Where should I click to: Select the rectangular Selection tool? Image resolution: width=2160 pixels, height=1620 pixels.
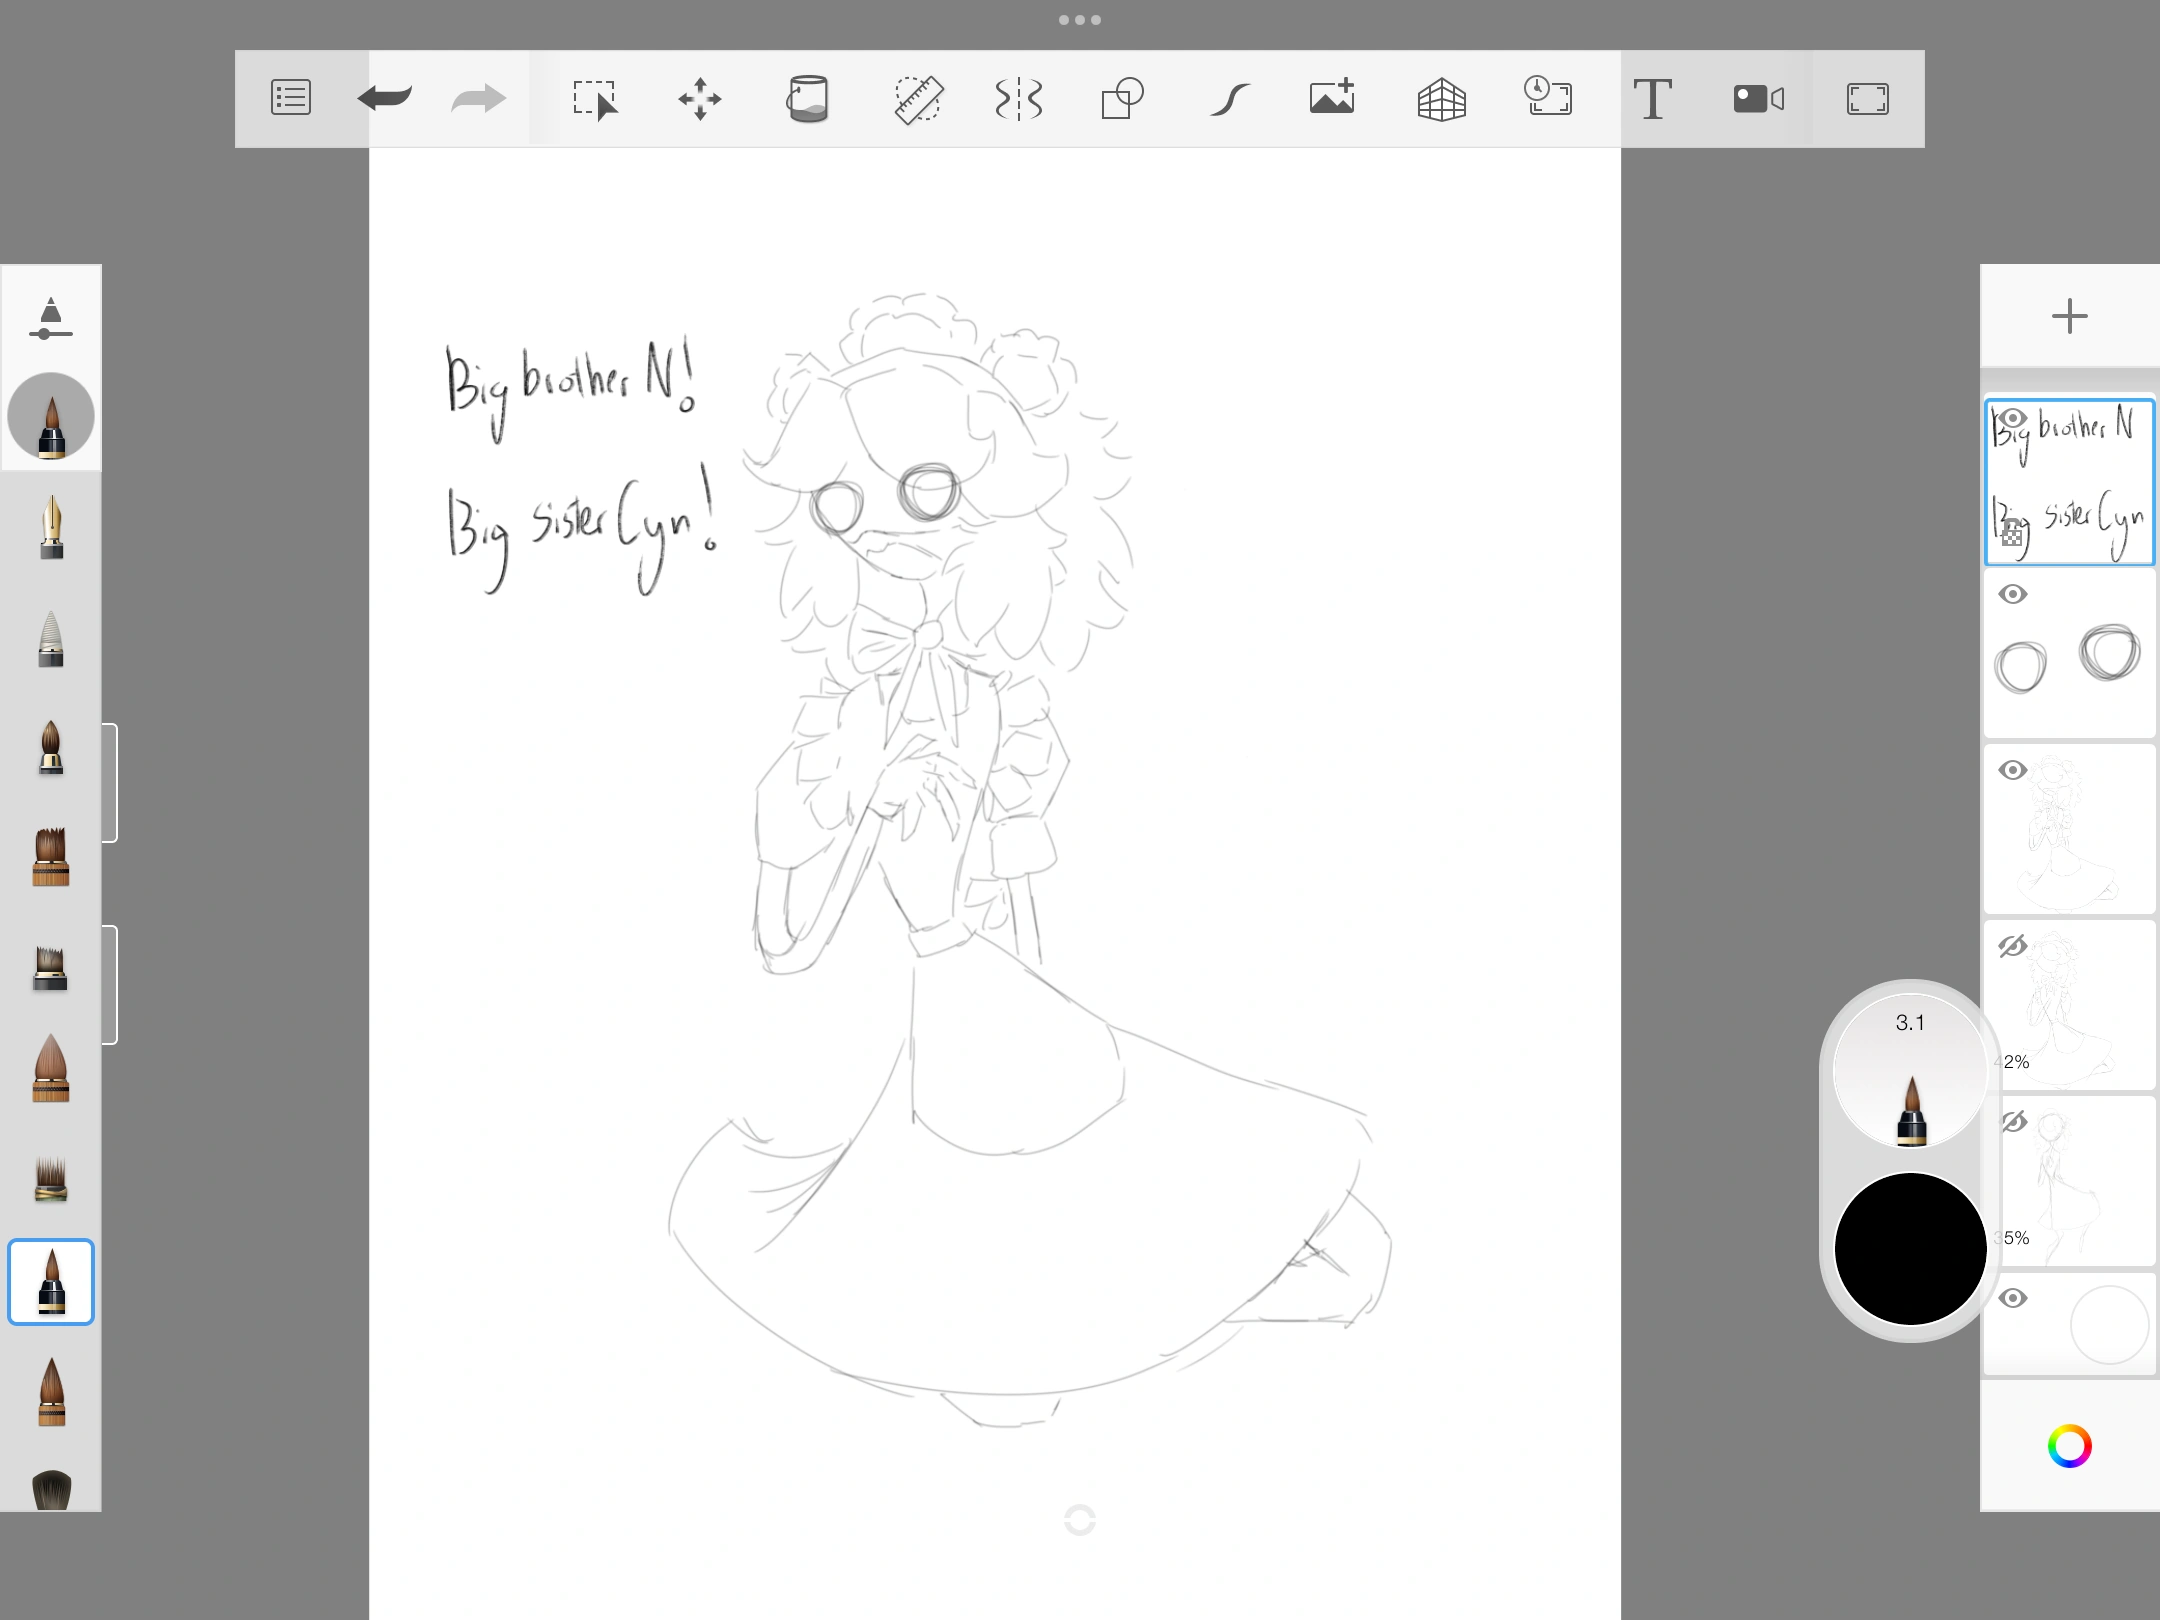click(x=595, y=99)
